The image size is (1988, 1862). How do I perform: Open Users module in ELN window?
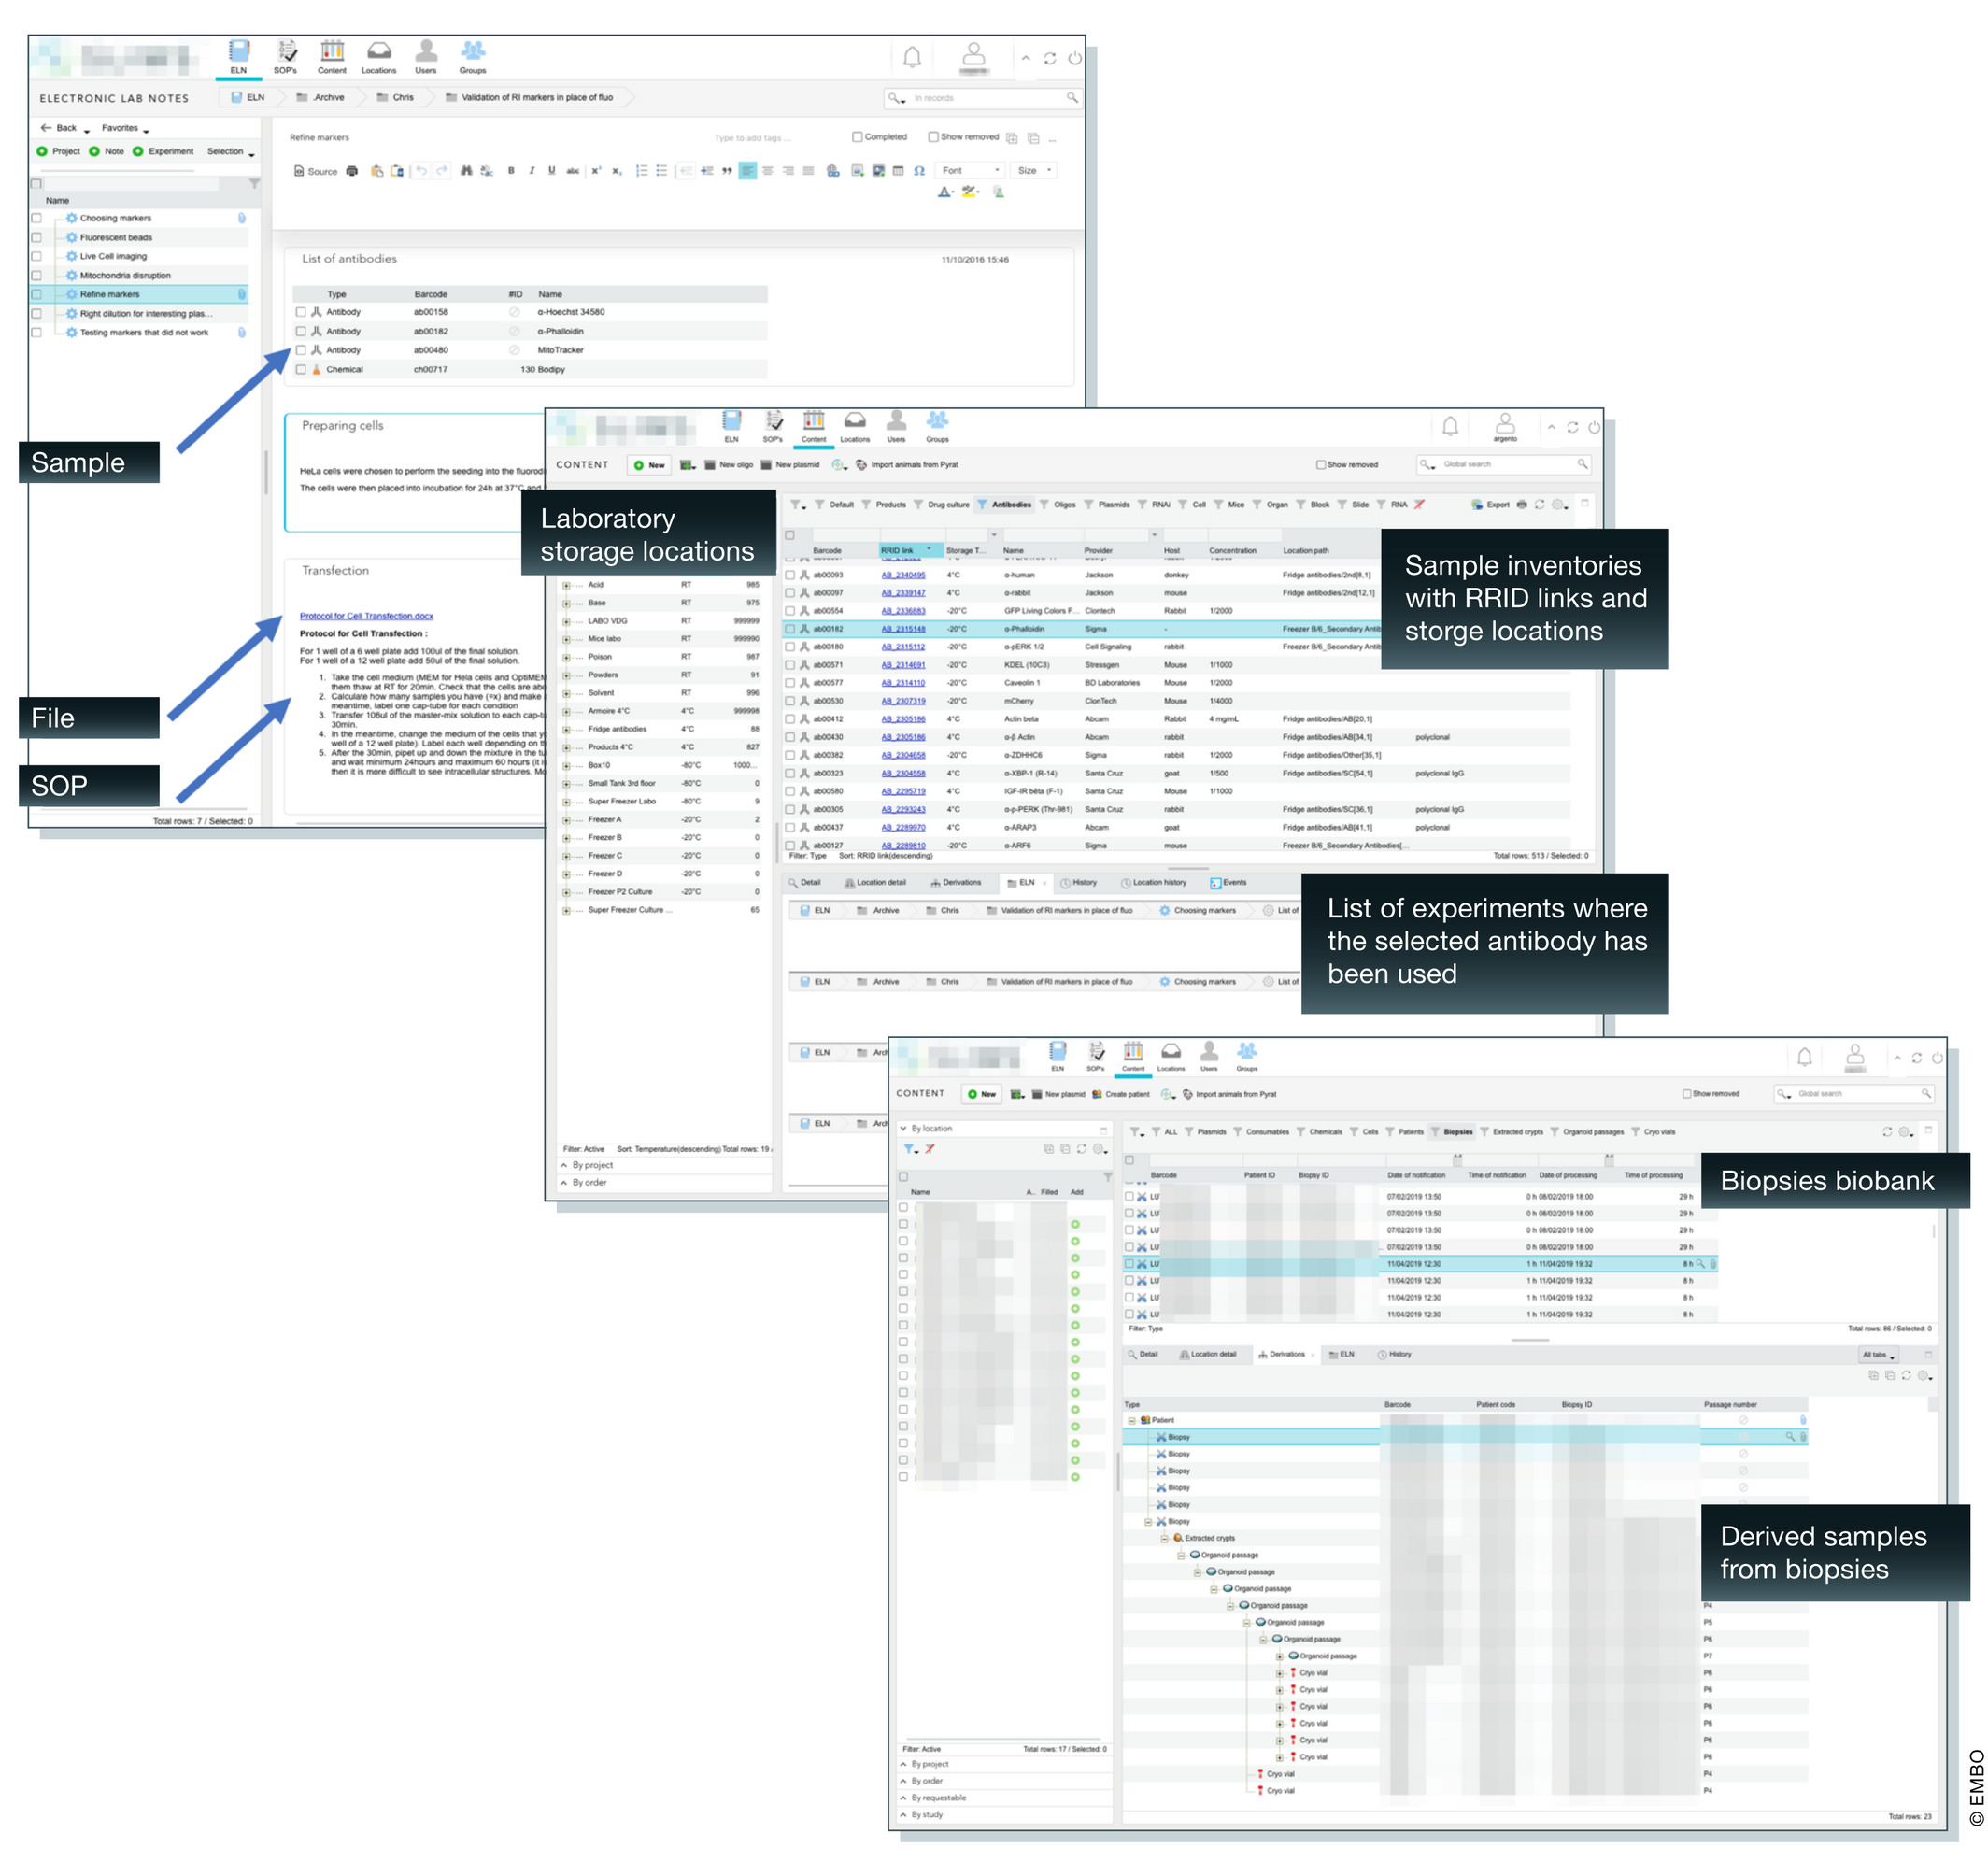pyautogui.click(x=426, y=57)
